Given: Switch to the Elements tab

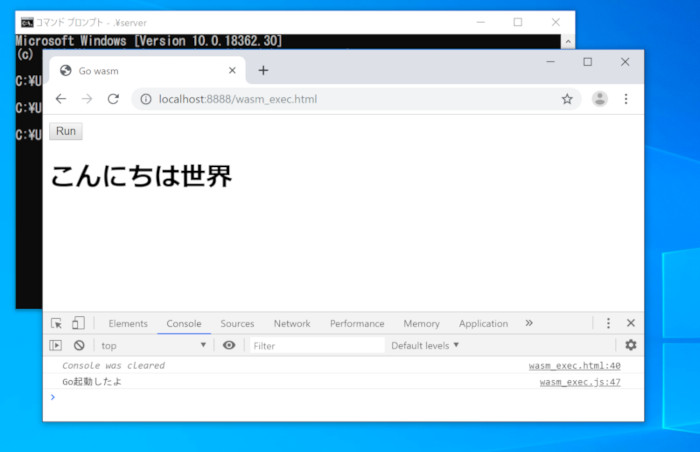Looking at the screenshot, I should (x=128, y=323).
